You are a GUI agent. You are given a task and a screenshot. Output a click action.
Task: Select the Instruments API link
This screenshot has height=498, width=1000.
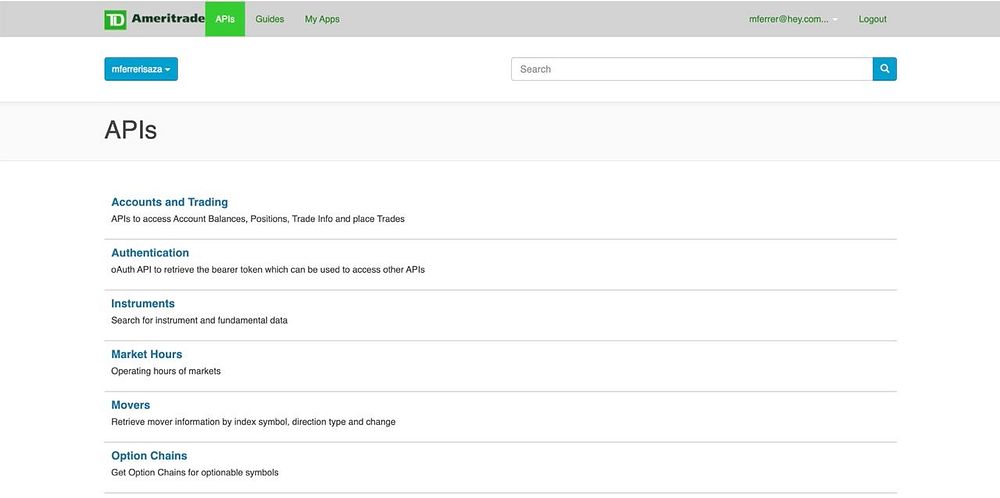coord(143,304)
